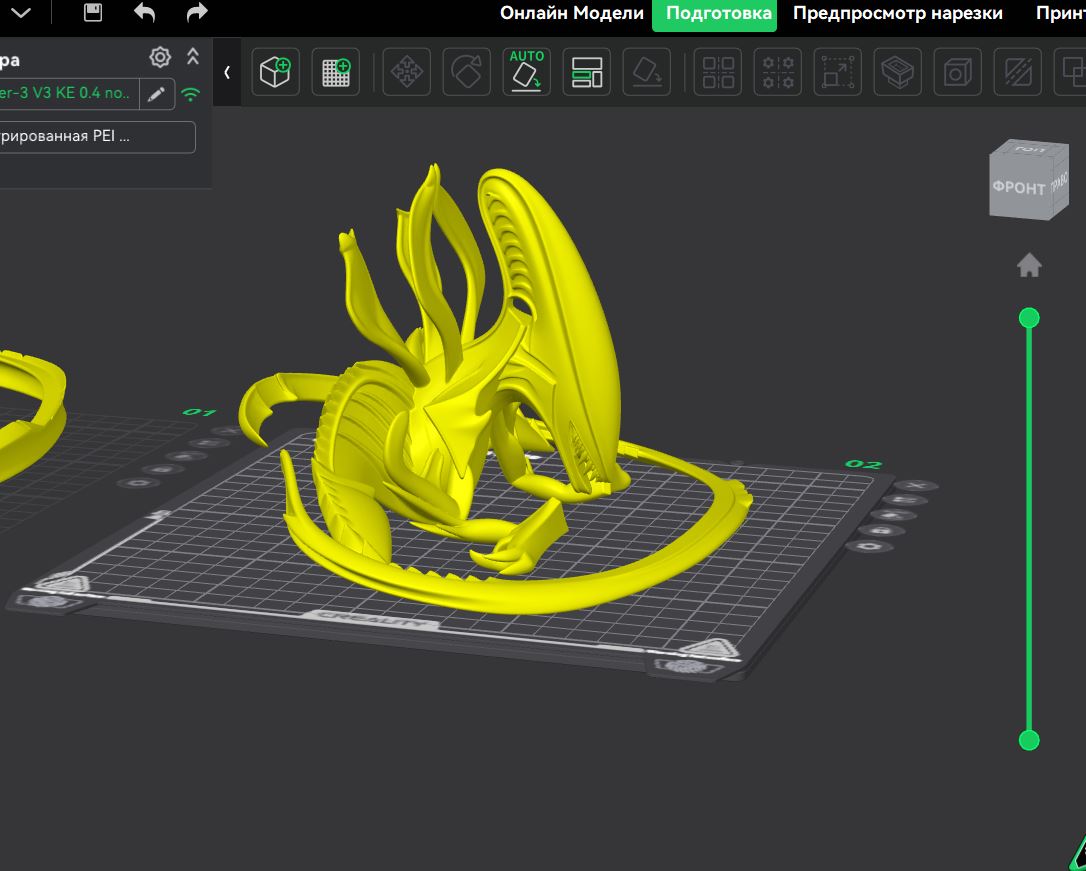Collapse the printer panel double chevron
The width and height of the screenshot is (1086, 871).
click(x=193, y=57)
